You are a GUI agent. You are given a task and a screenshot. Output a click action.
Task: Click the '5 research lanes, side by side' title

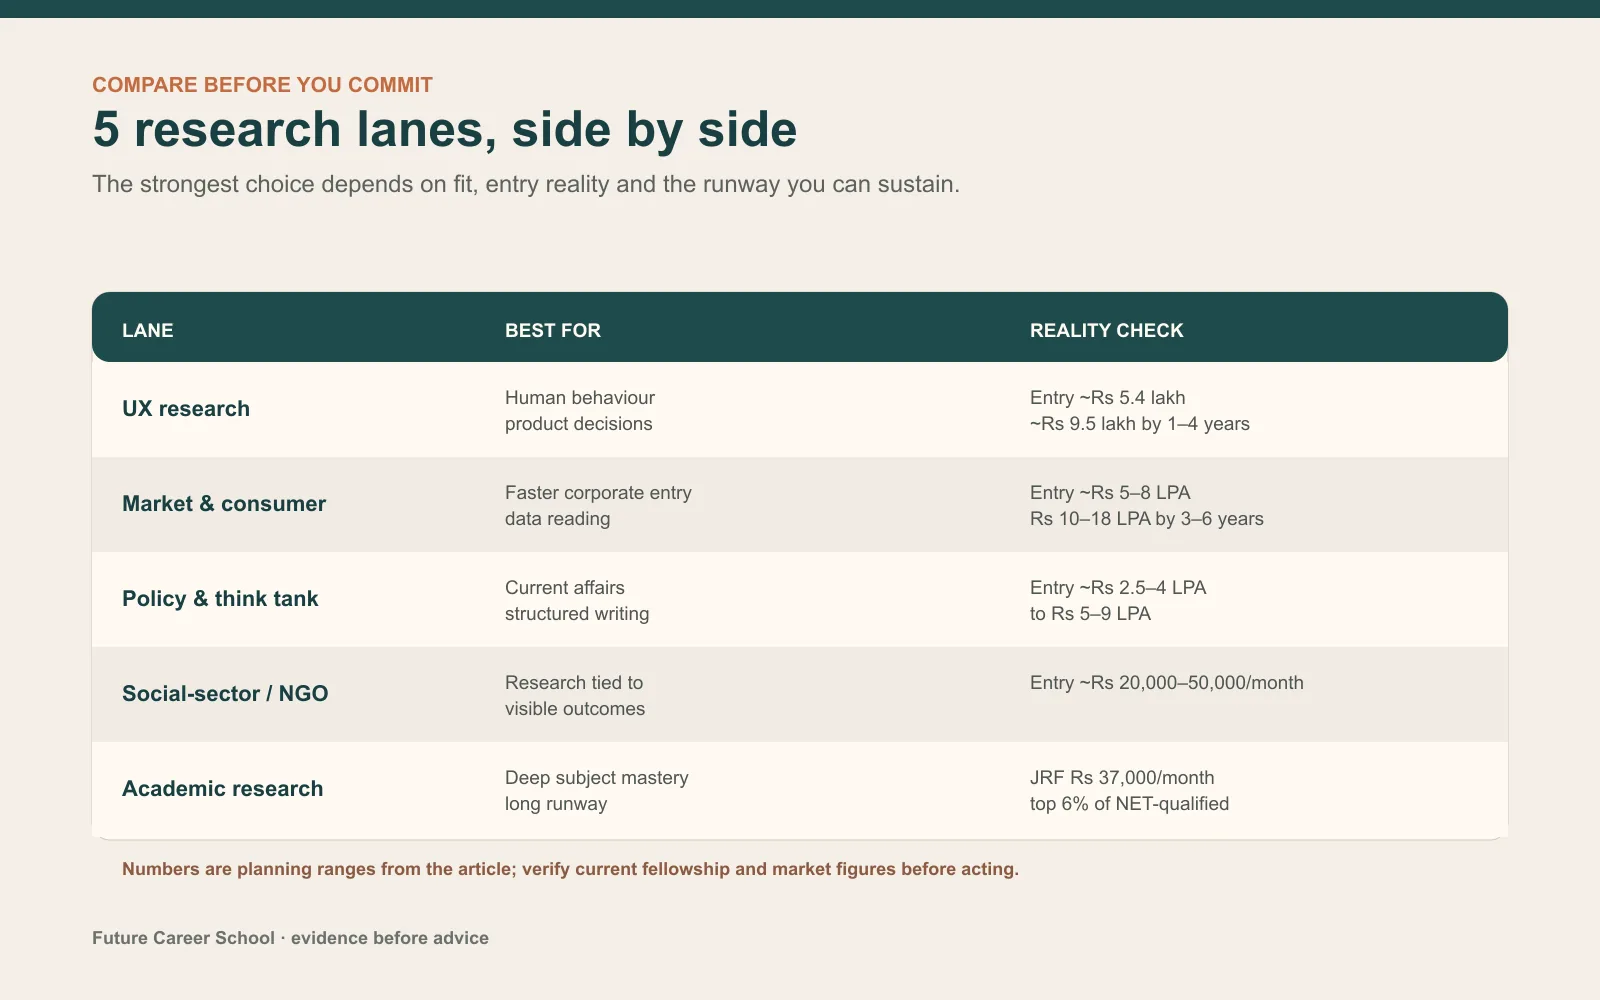(445, 130)
